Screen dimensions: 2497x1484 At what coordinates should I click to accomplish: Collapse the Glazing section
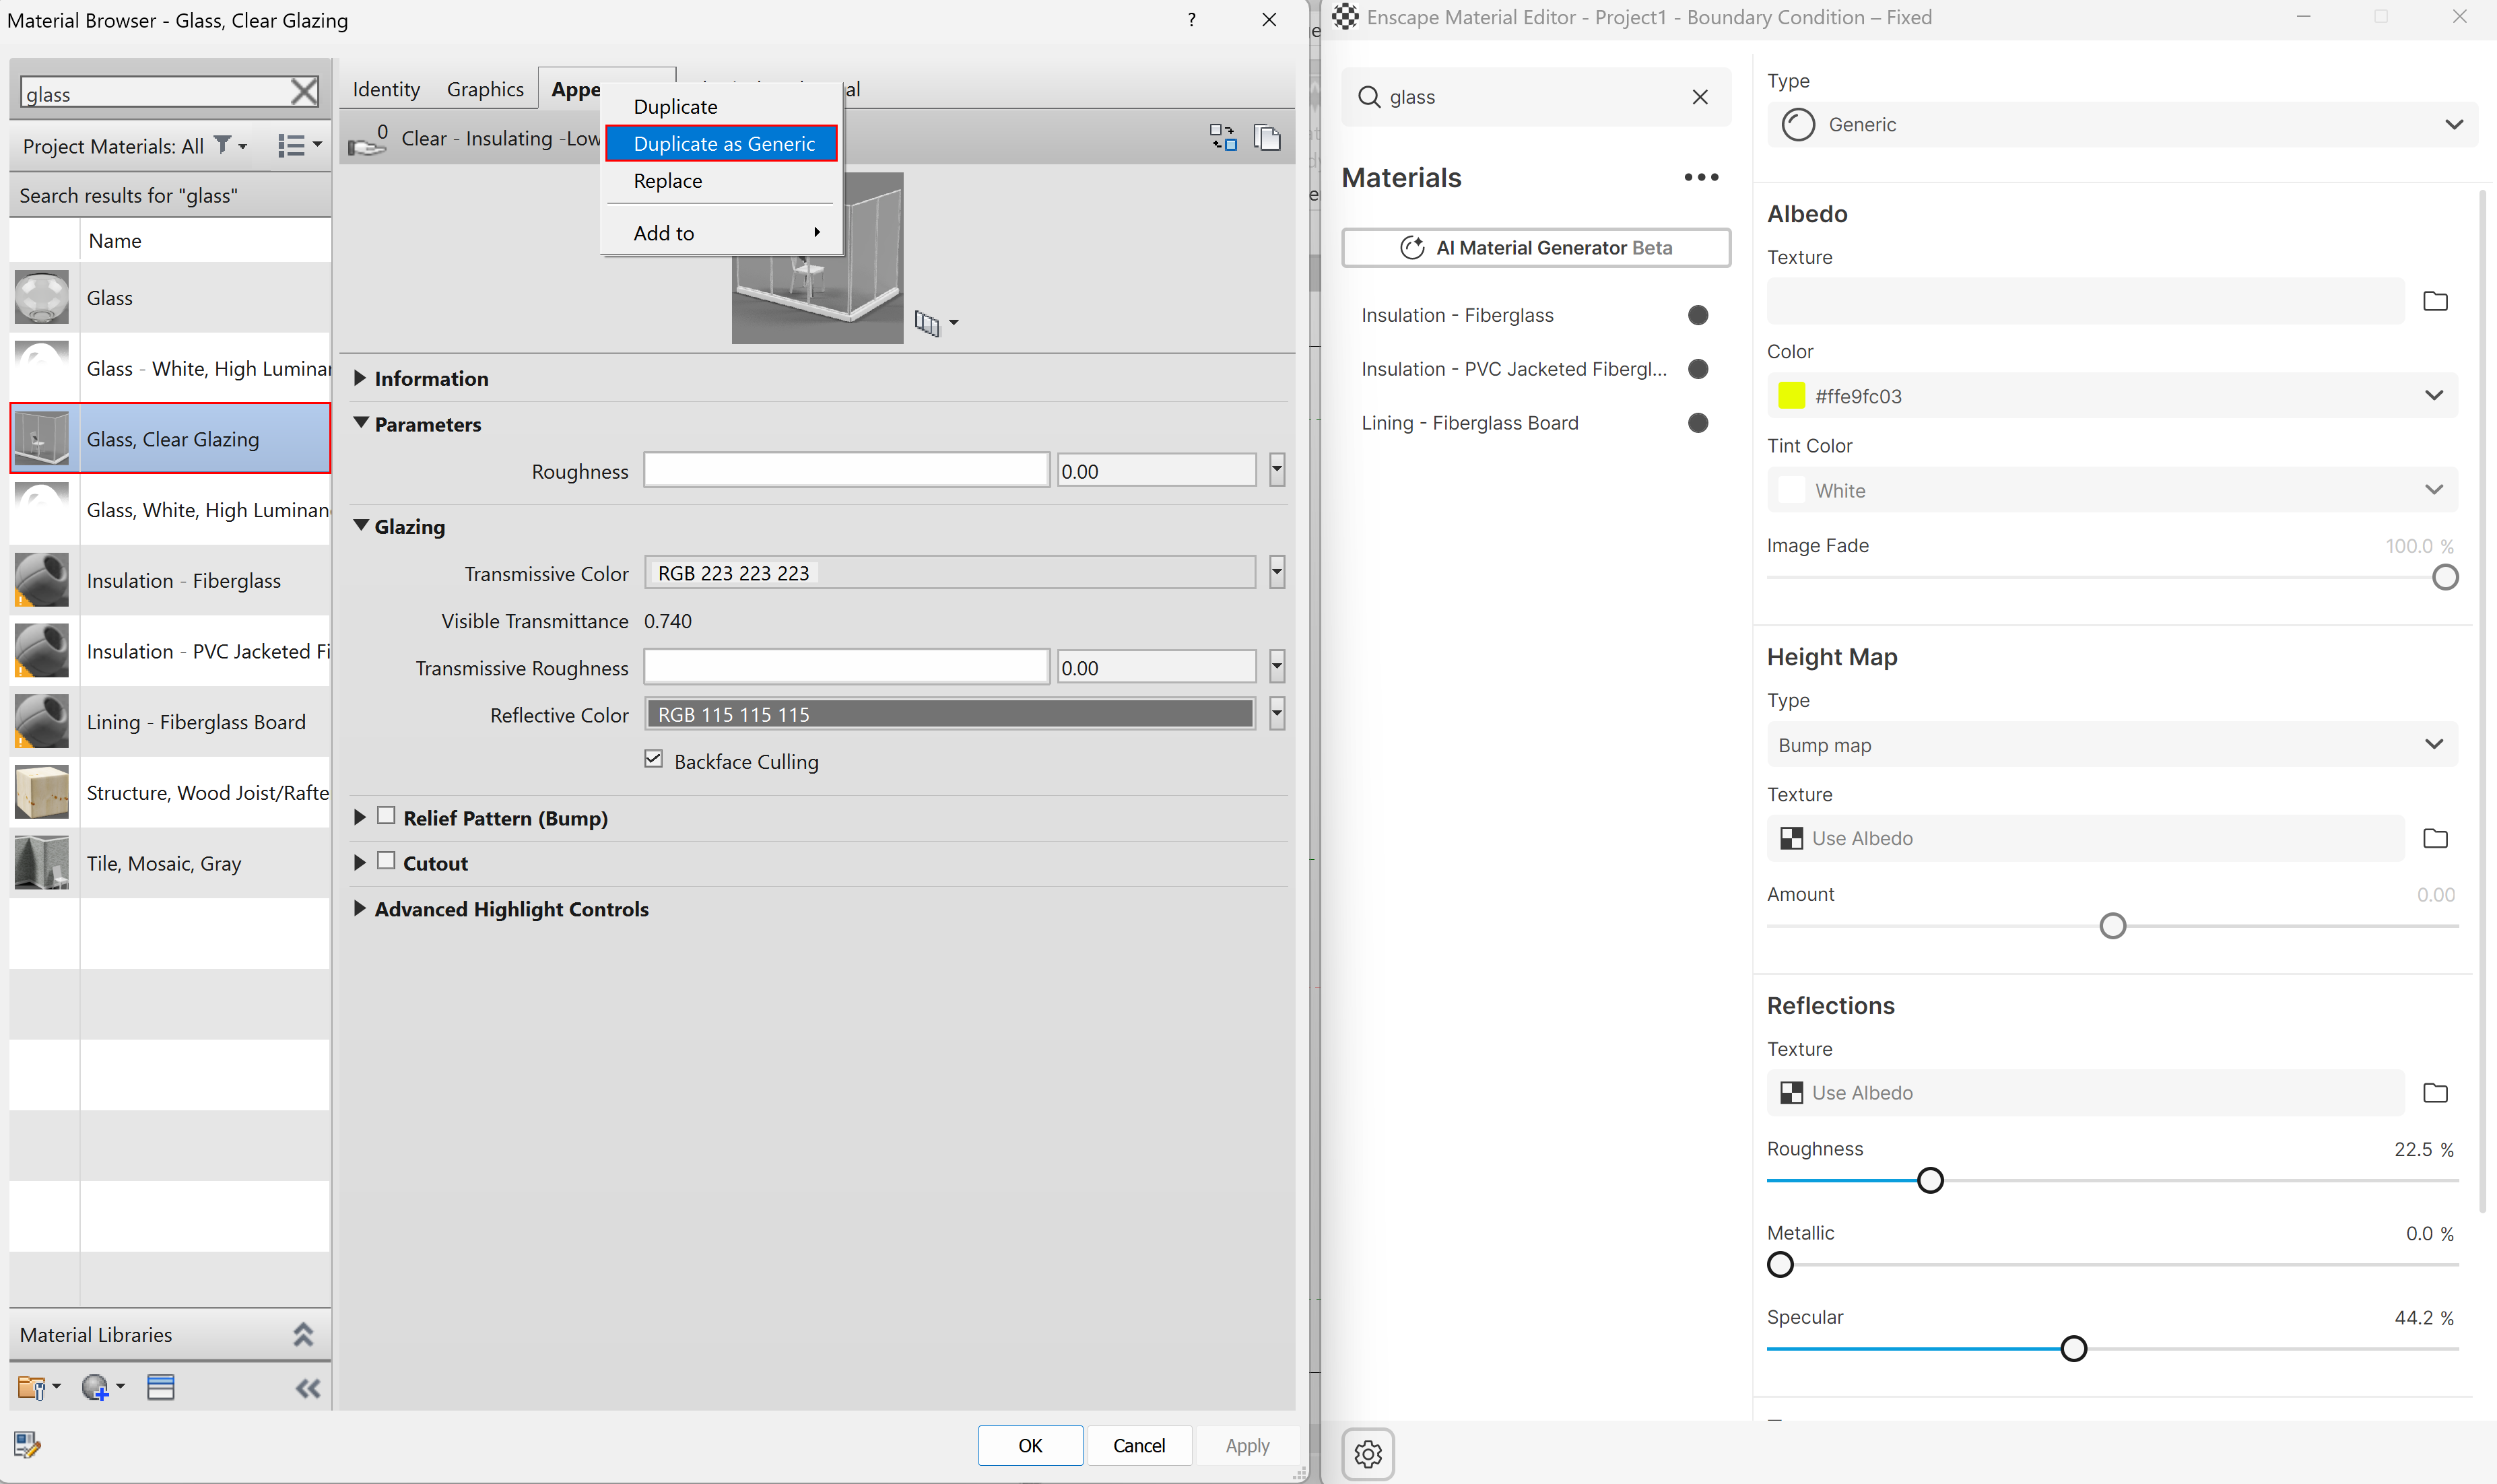(361, 525)
